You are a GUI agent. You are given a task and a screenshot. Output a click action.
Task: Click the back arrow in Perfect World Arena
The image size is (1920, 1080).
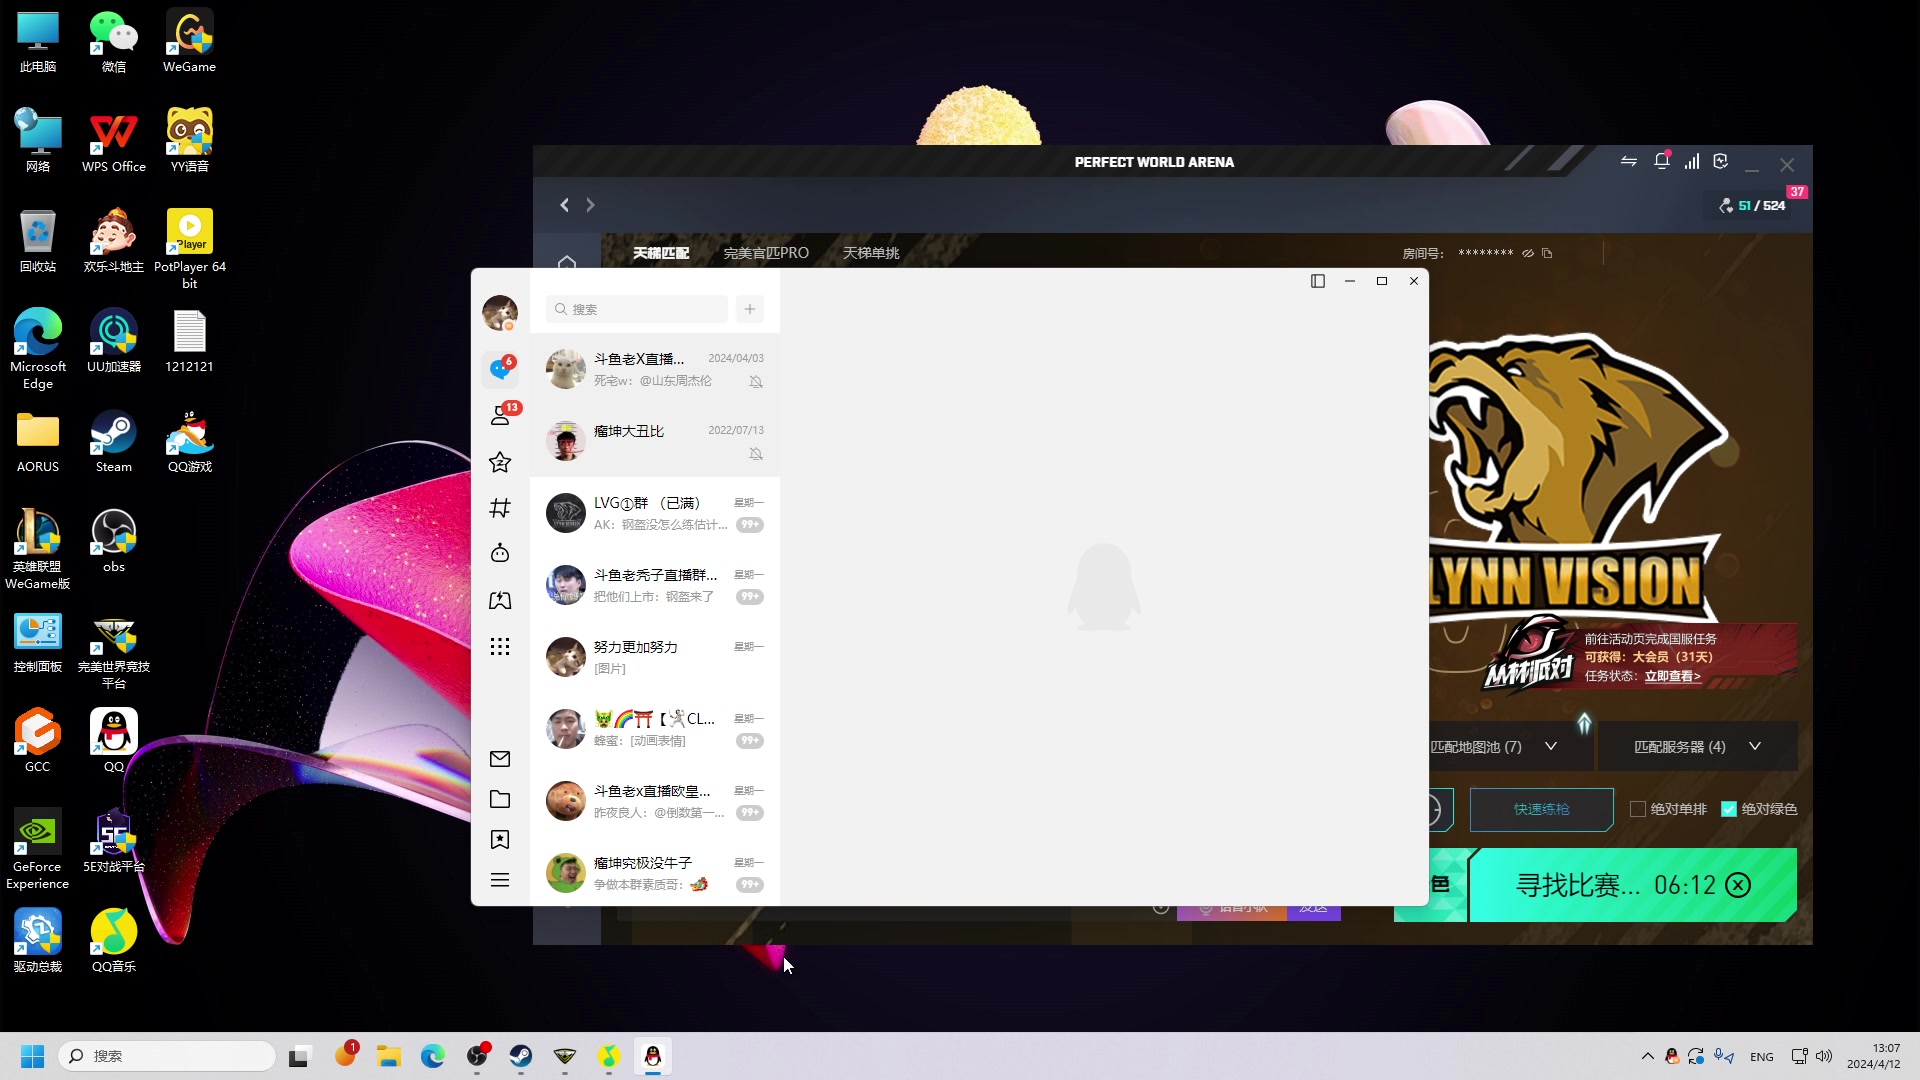tap(565, 205)
